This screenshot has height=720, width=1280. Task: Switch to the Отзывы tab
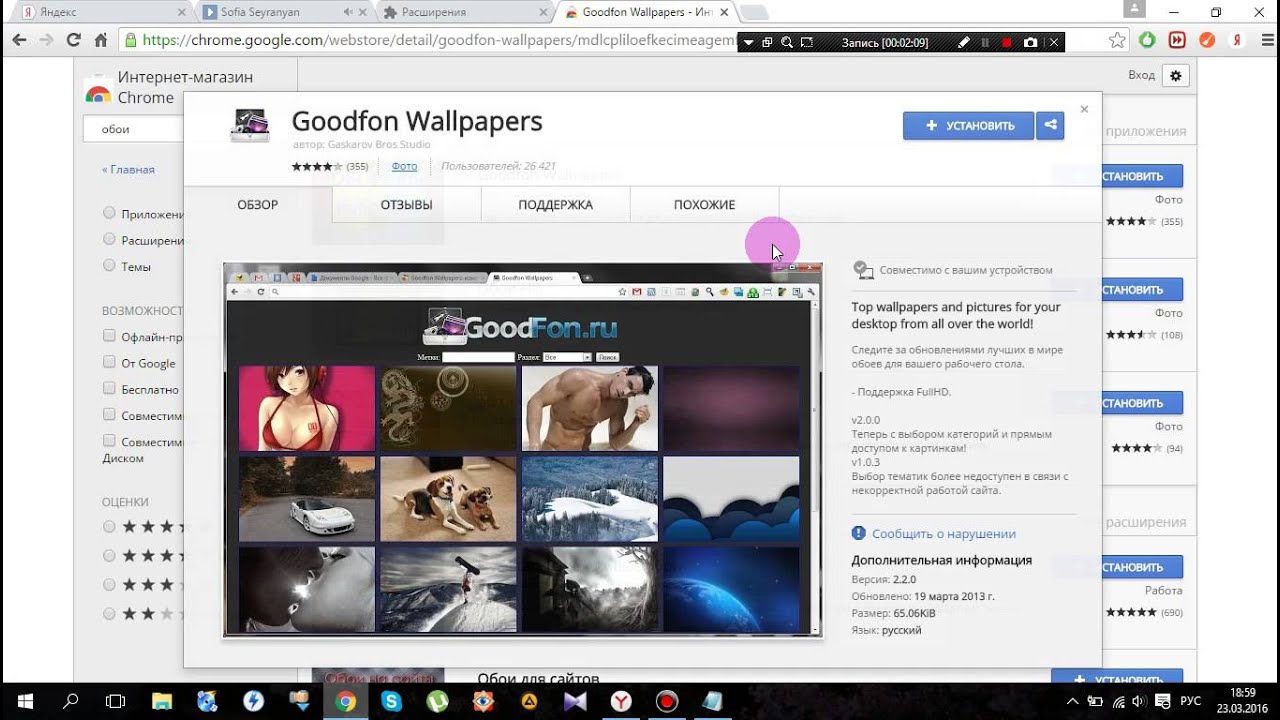(x=406, y=204)
